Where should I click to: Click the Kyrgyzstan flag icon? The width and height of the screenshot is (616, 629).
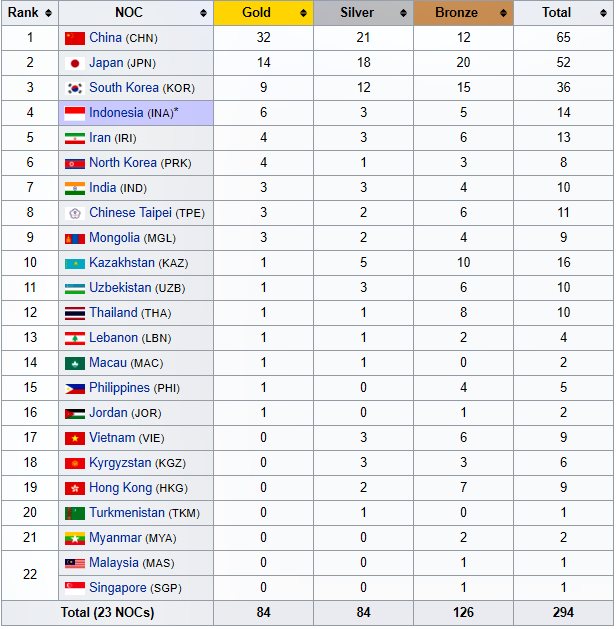click(75, 463)
